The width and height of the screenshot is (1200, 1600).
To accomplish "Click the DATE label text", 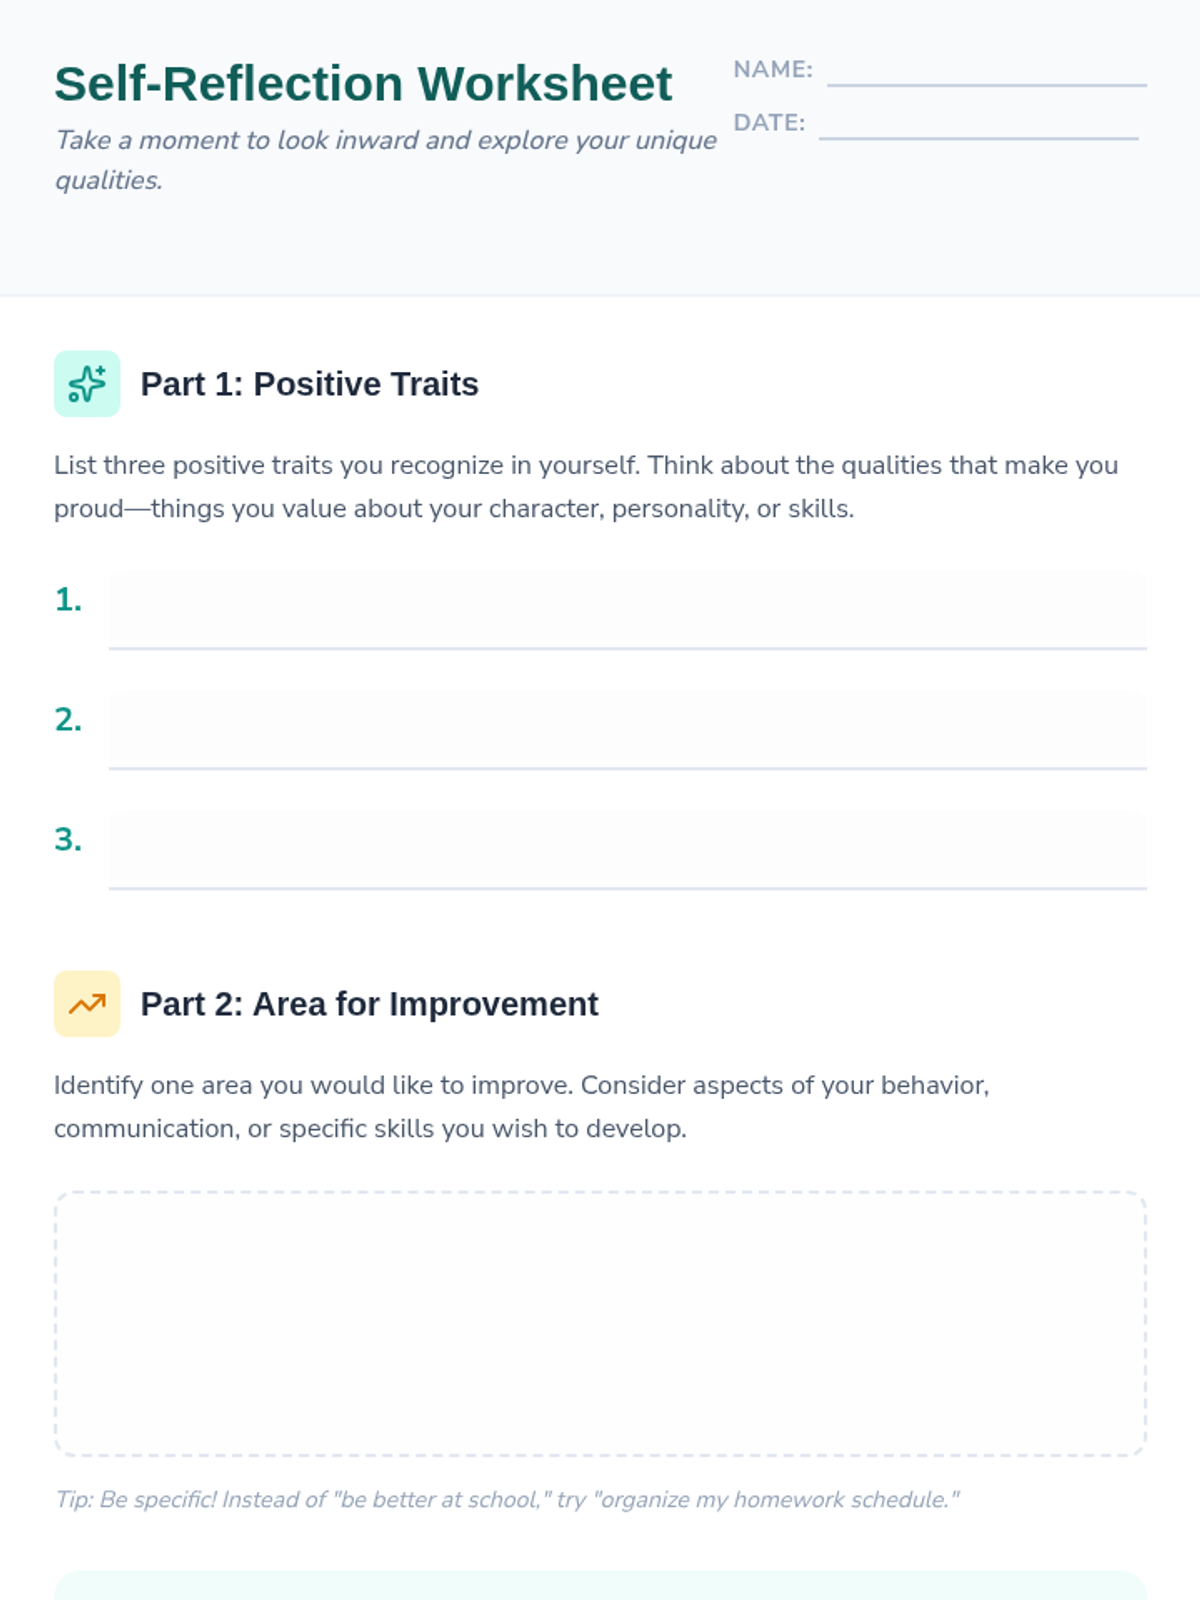I will click(x=769, y=123).
